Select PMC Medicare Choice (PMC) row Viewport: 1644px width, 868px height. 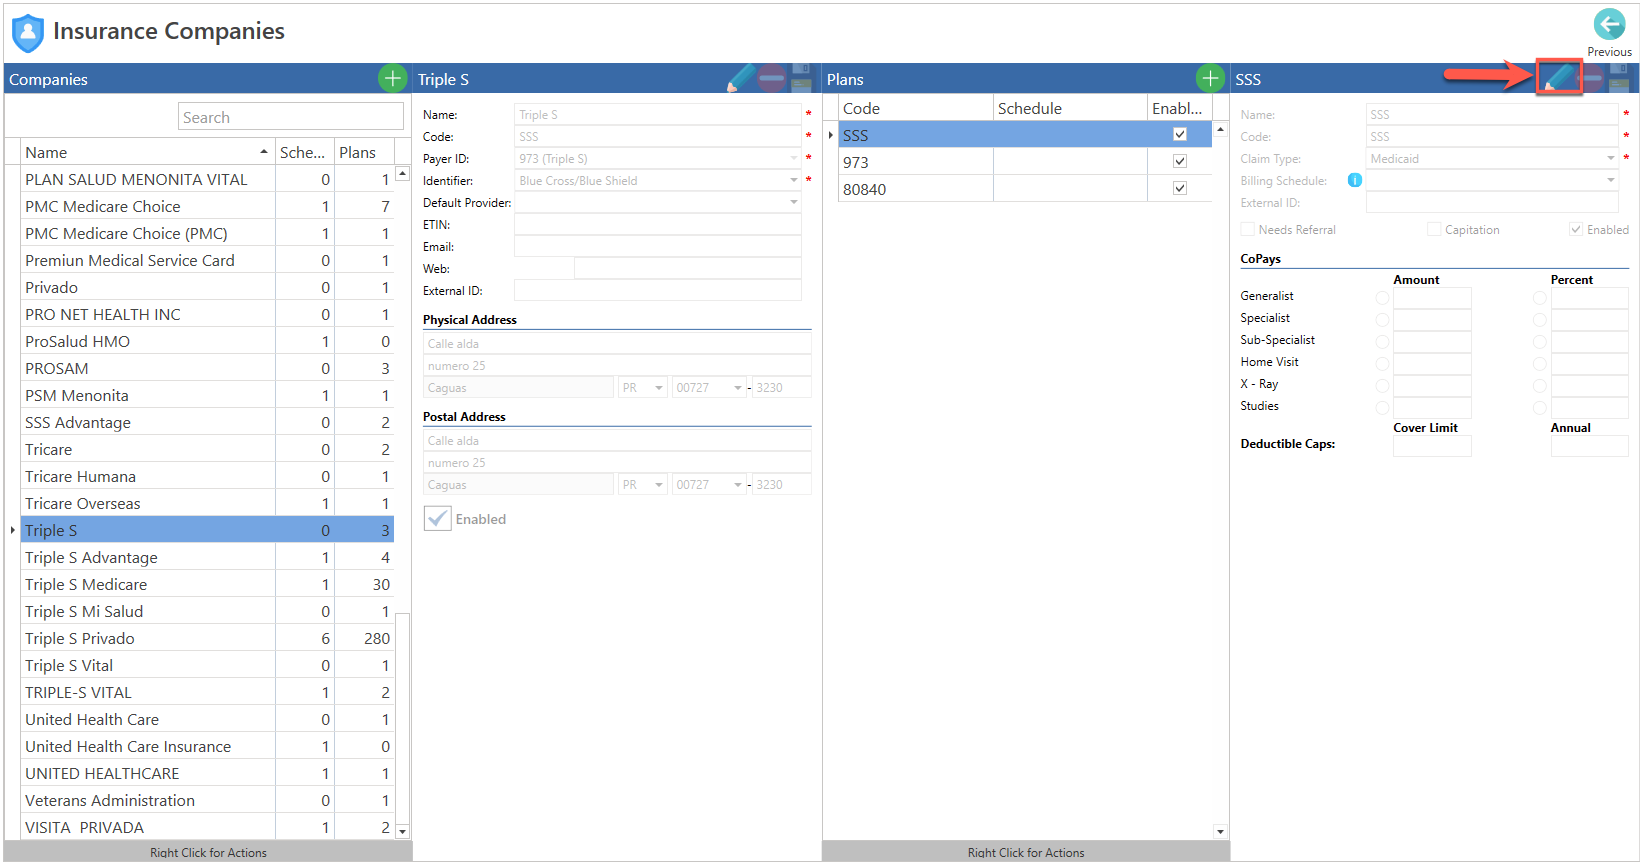[207, 233]
